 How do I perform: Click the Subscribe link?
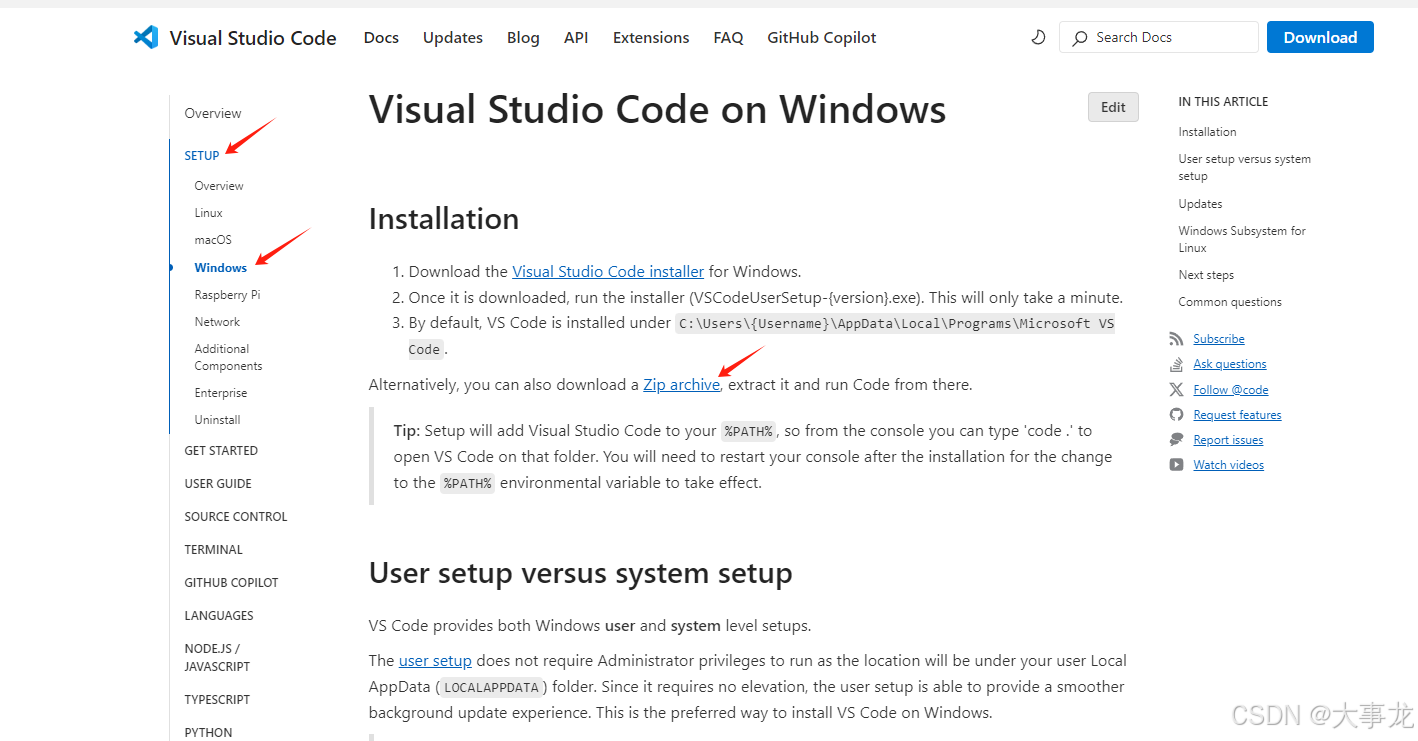(1219, 339)
